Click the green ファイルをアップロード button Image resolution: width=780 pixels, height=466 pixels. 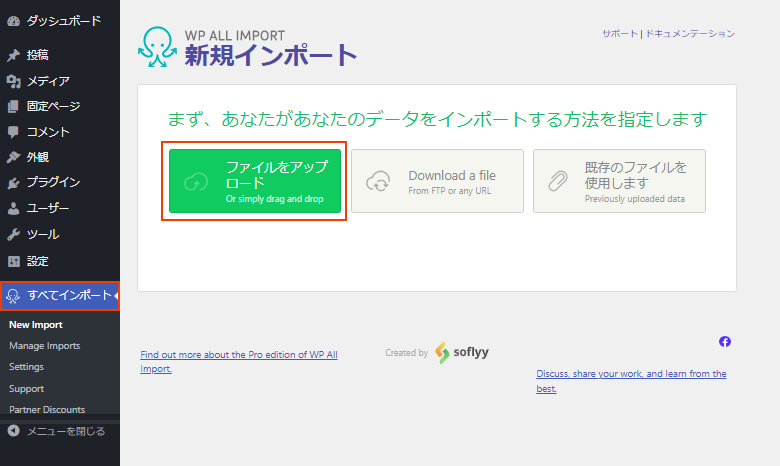254,181
